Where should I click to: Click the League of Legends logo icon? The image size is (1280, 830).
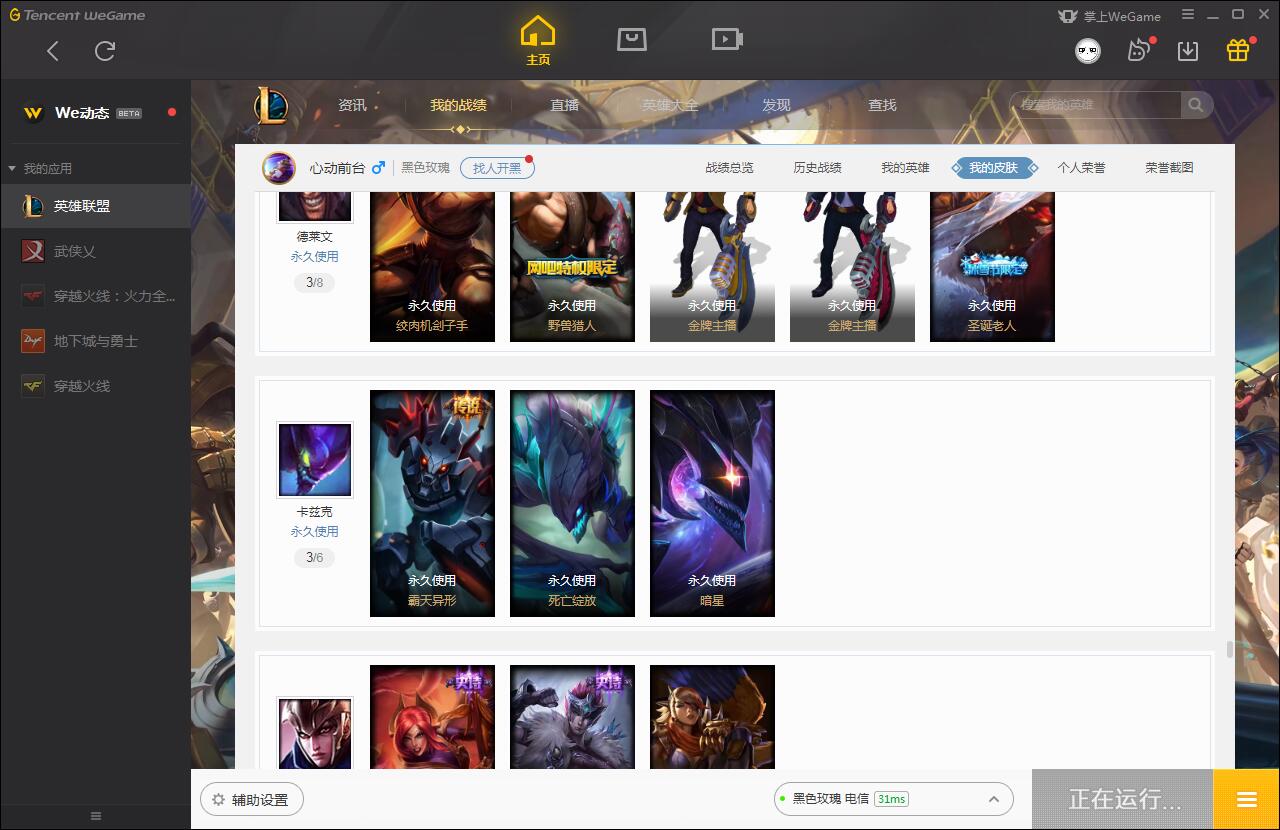tap(270, 105)
